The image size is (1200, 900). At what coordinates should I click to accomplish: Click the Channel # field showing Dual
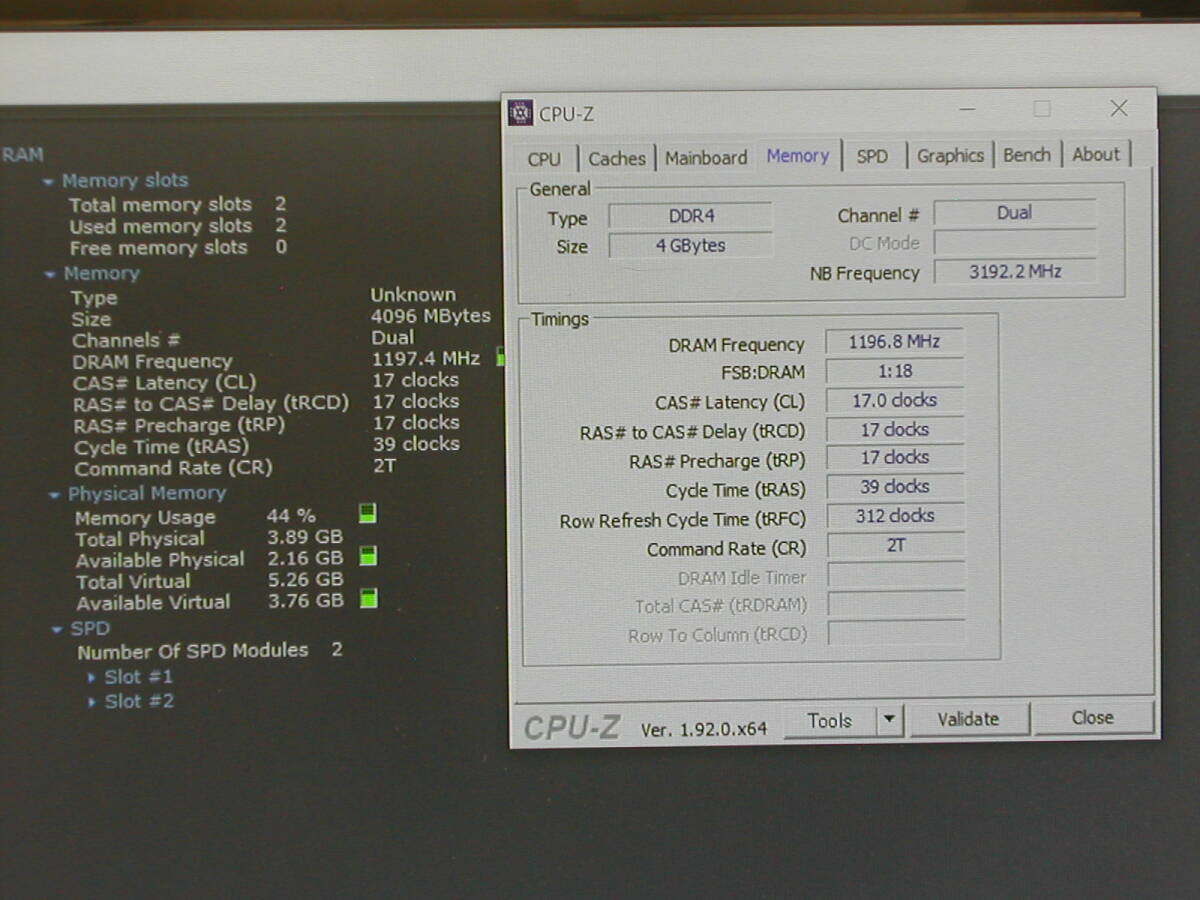[x=1015, y=213]
